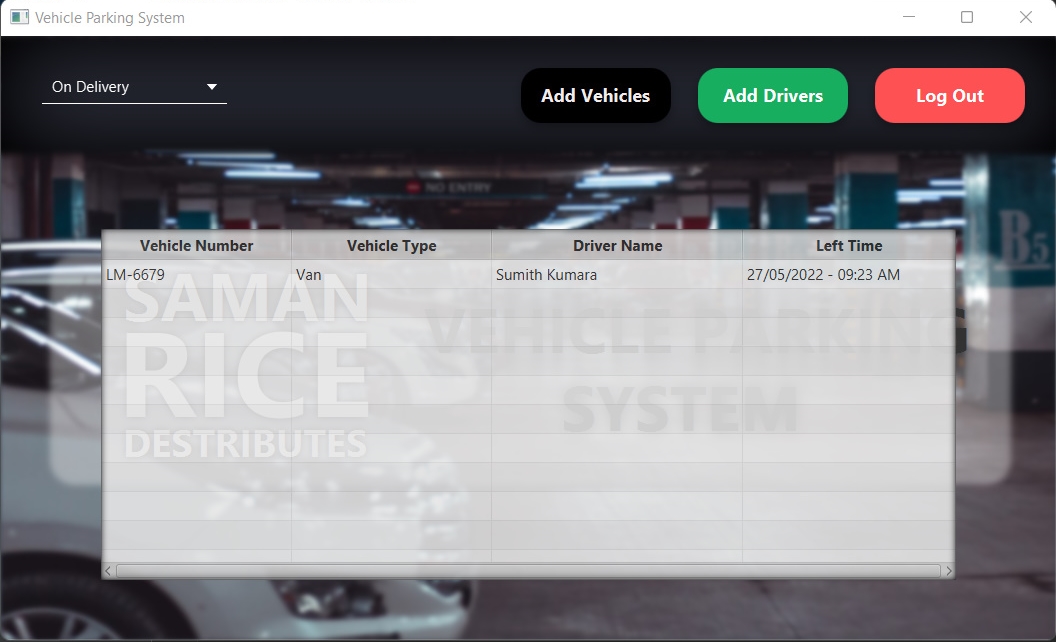Sort by Vehicle Type column header

point(391,246)
